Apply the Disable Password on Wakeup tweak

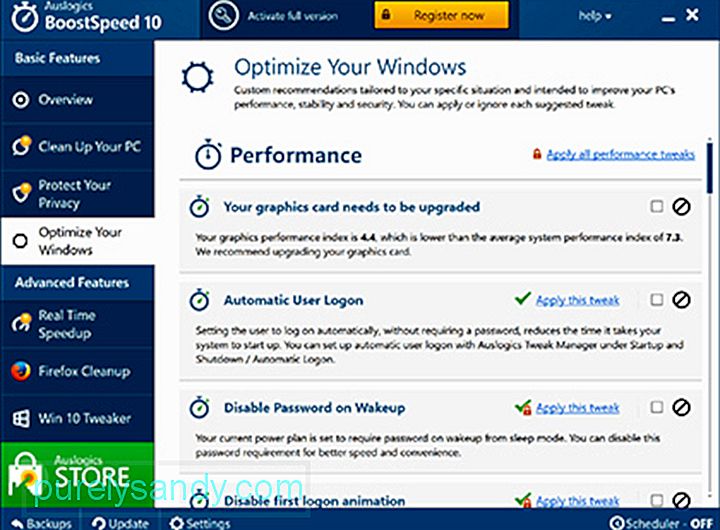click(577, 408)
